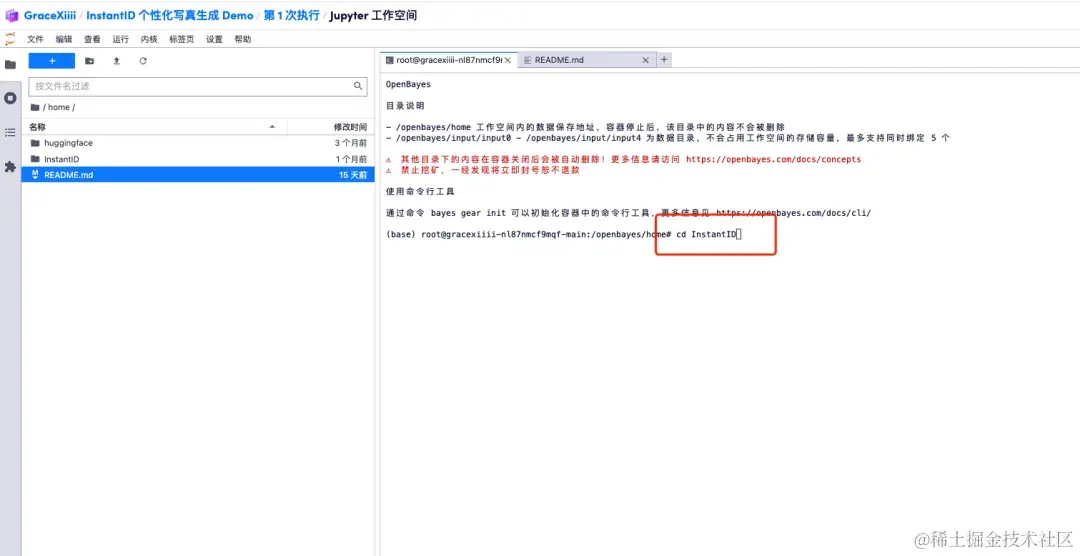Click the OpenBayes heading text in terminal

click(x=408, y=85)
